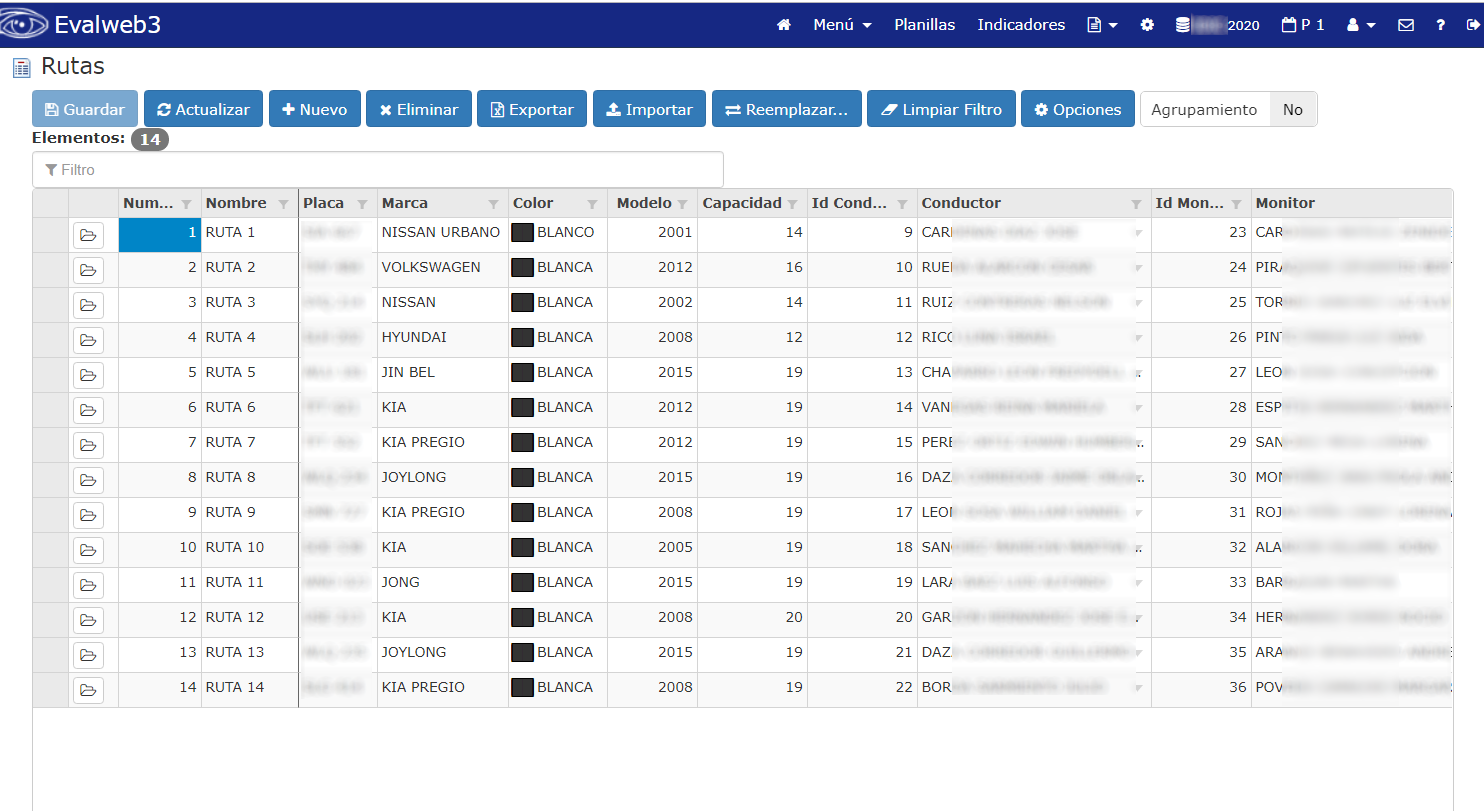Click color swatch for RUTA 14

pyautogui.click(x=522, y=688)
